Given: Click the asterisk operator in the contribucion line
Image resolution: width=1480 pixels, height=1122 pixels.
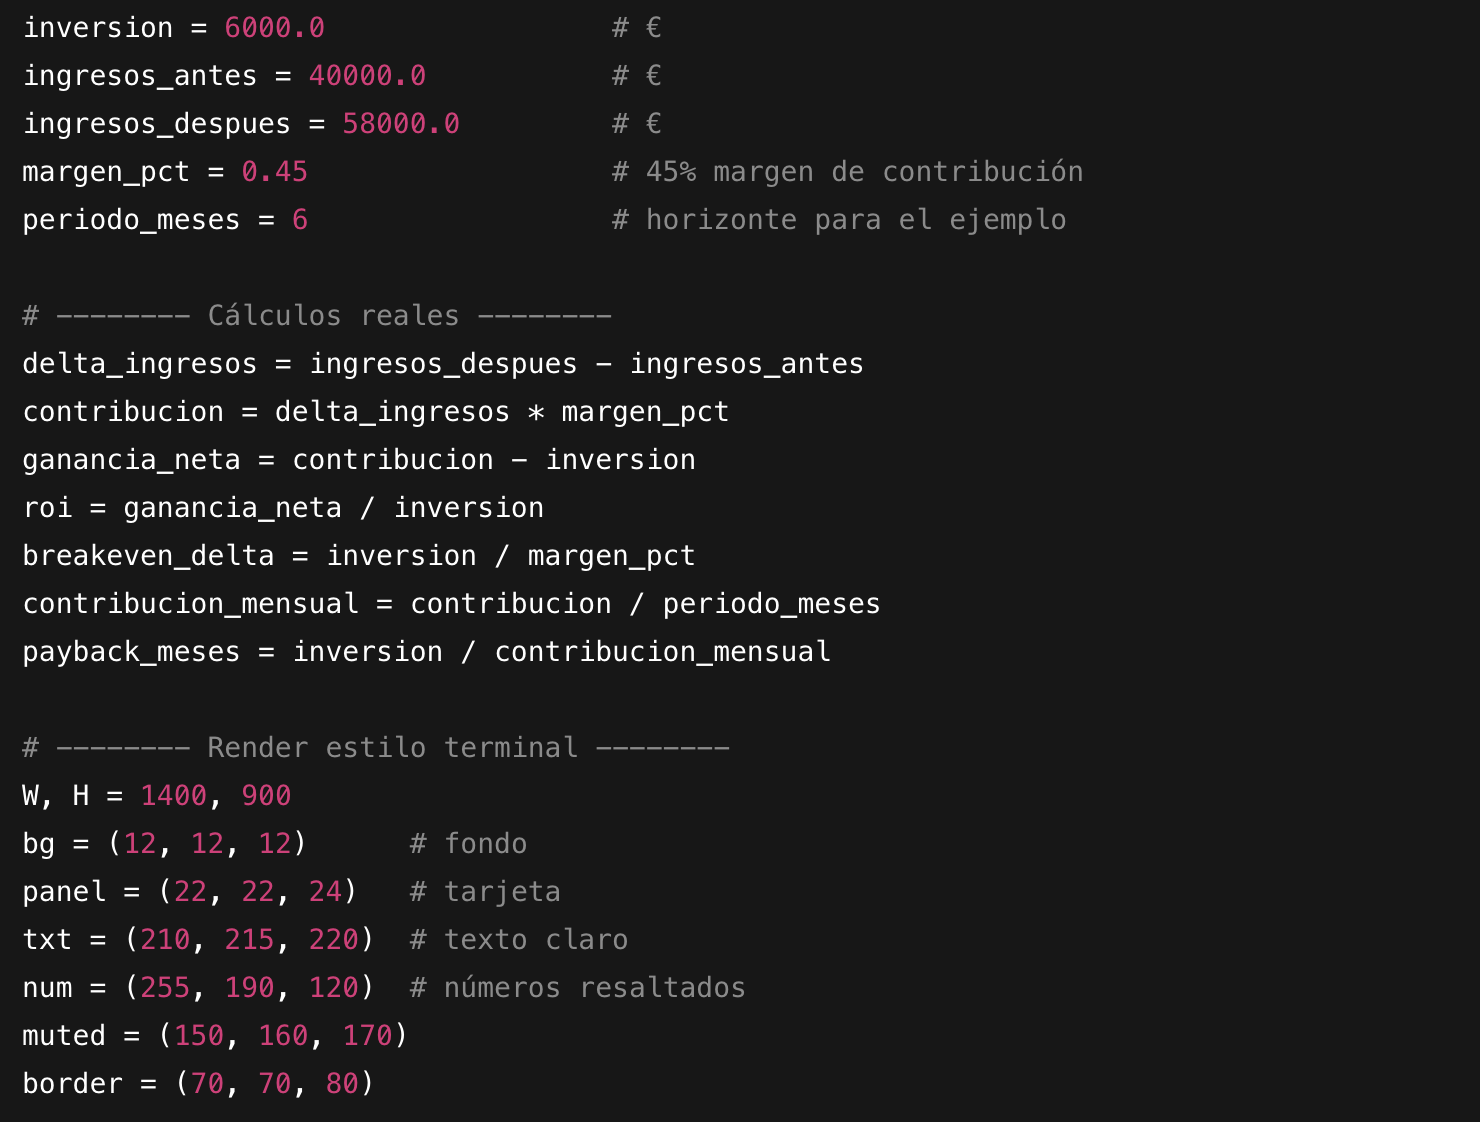Looking at the screenshot, I should (536, 412).
